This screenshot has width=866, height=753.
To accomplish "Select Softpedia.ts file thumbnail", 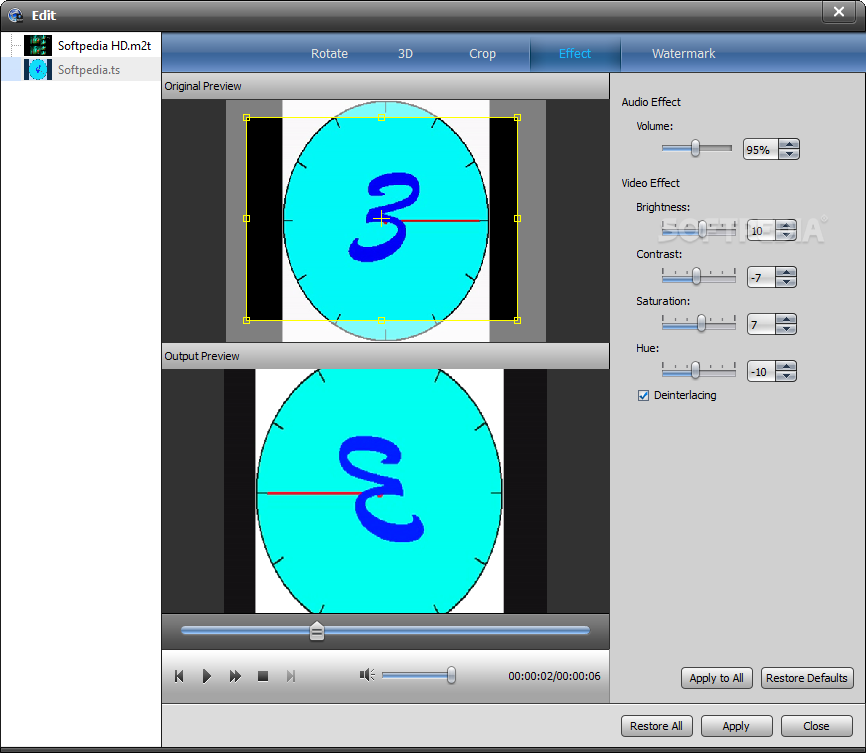I will point(38,70).
